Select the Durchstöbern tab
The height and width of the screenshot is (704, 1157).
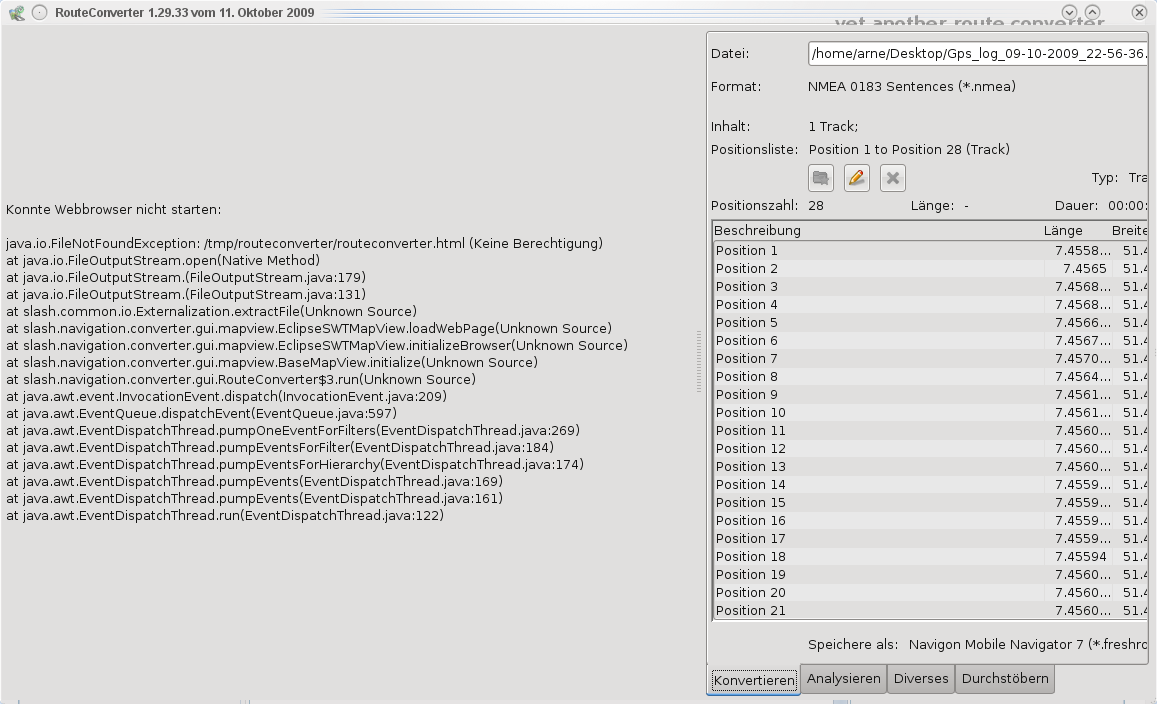[x=1004, y=679]
